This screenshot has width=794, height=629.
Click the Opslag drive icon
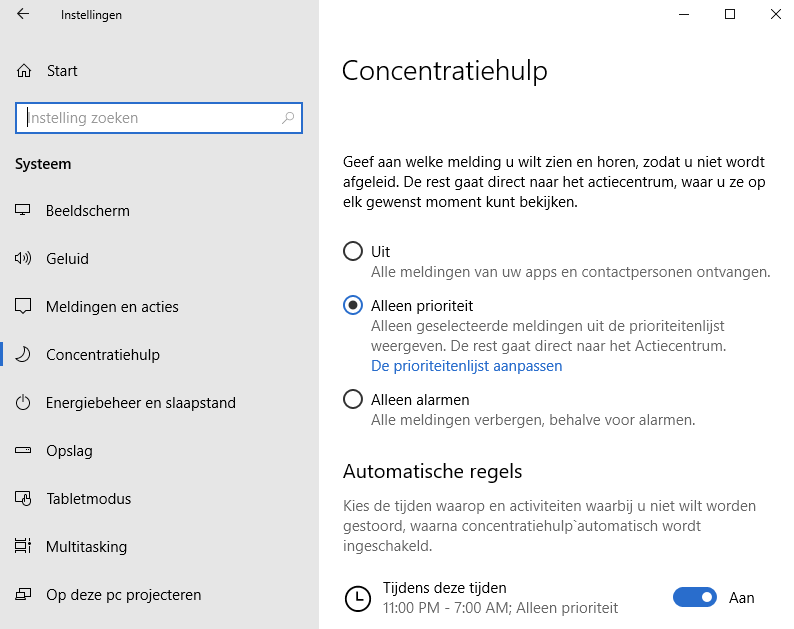24,451
